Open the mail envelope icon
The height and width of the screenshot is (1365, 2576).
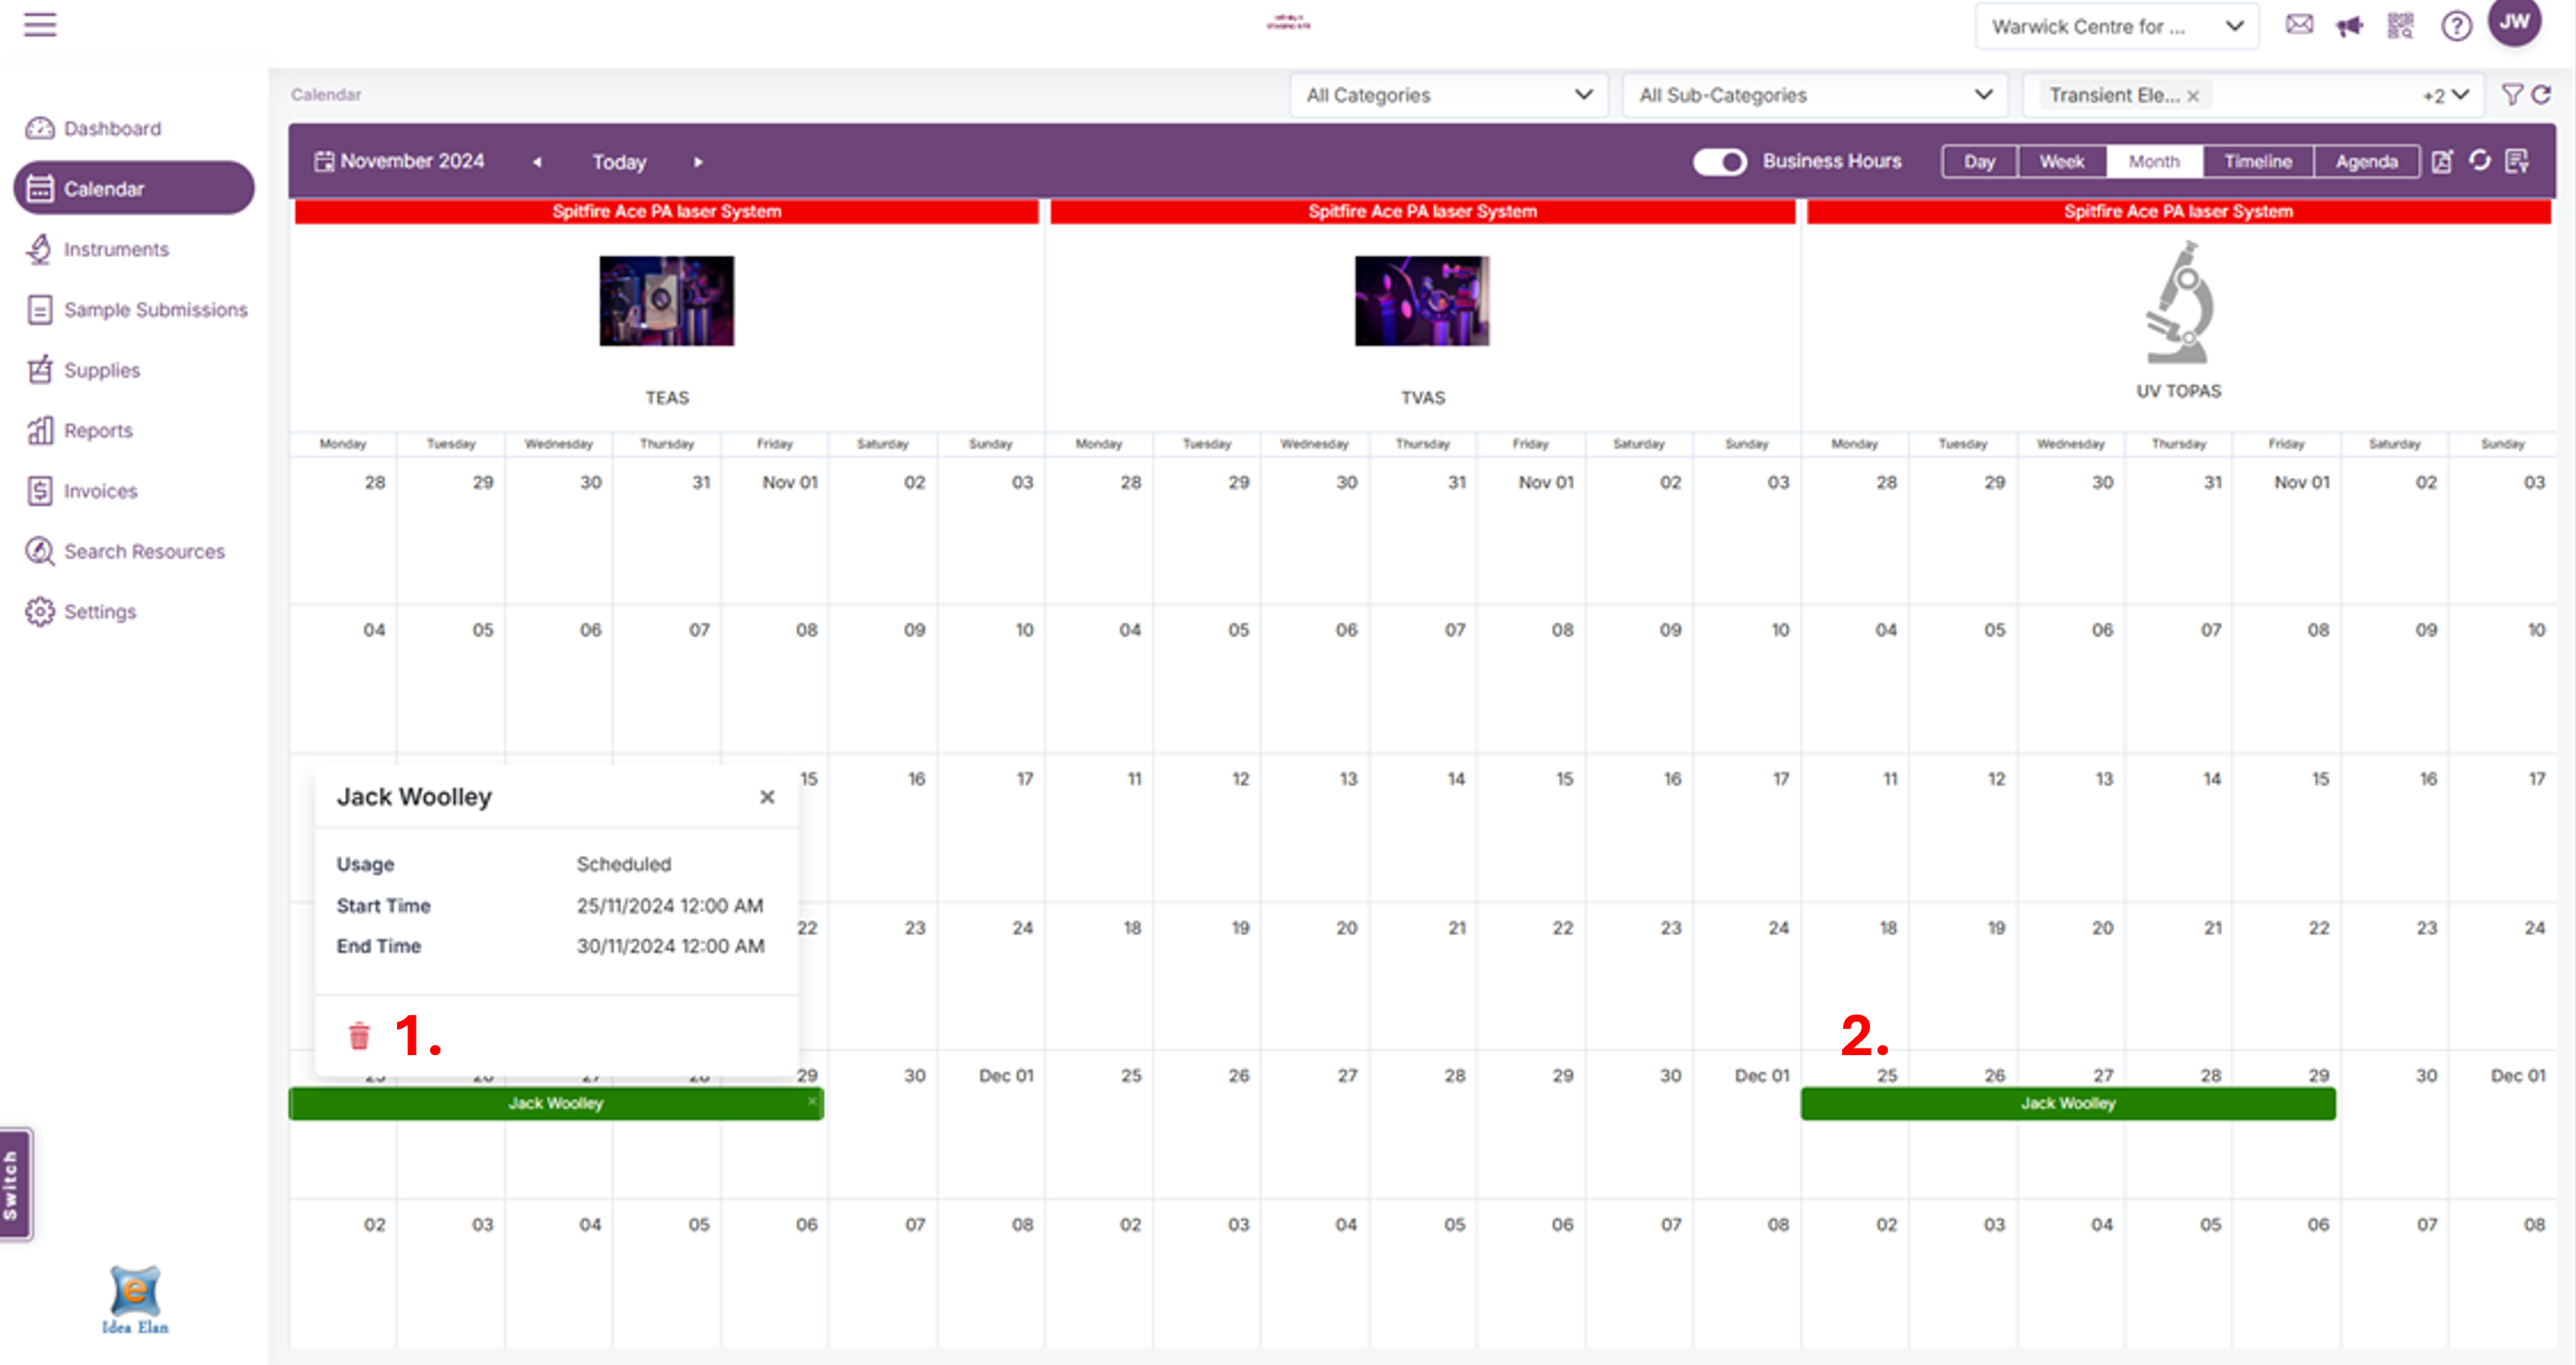(x=2299, y=25)
